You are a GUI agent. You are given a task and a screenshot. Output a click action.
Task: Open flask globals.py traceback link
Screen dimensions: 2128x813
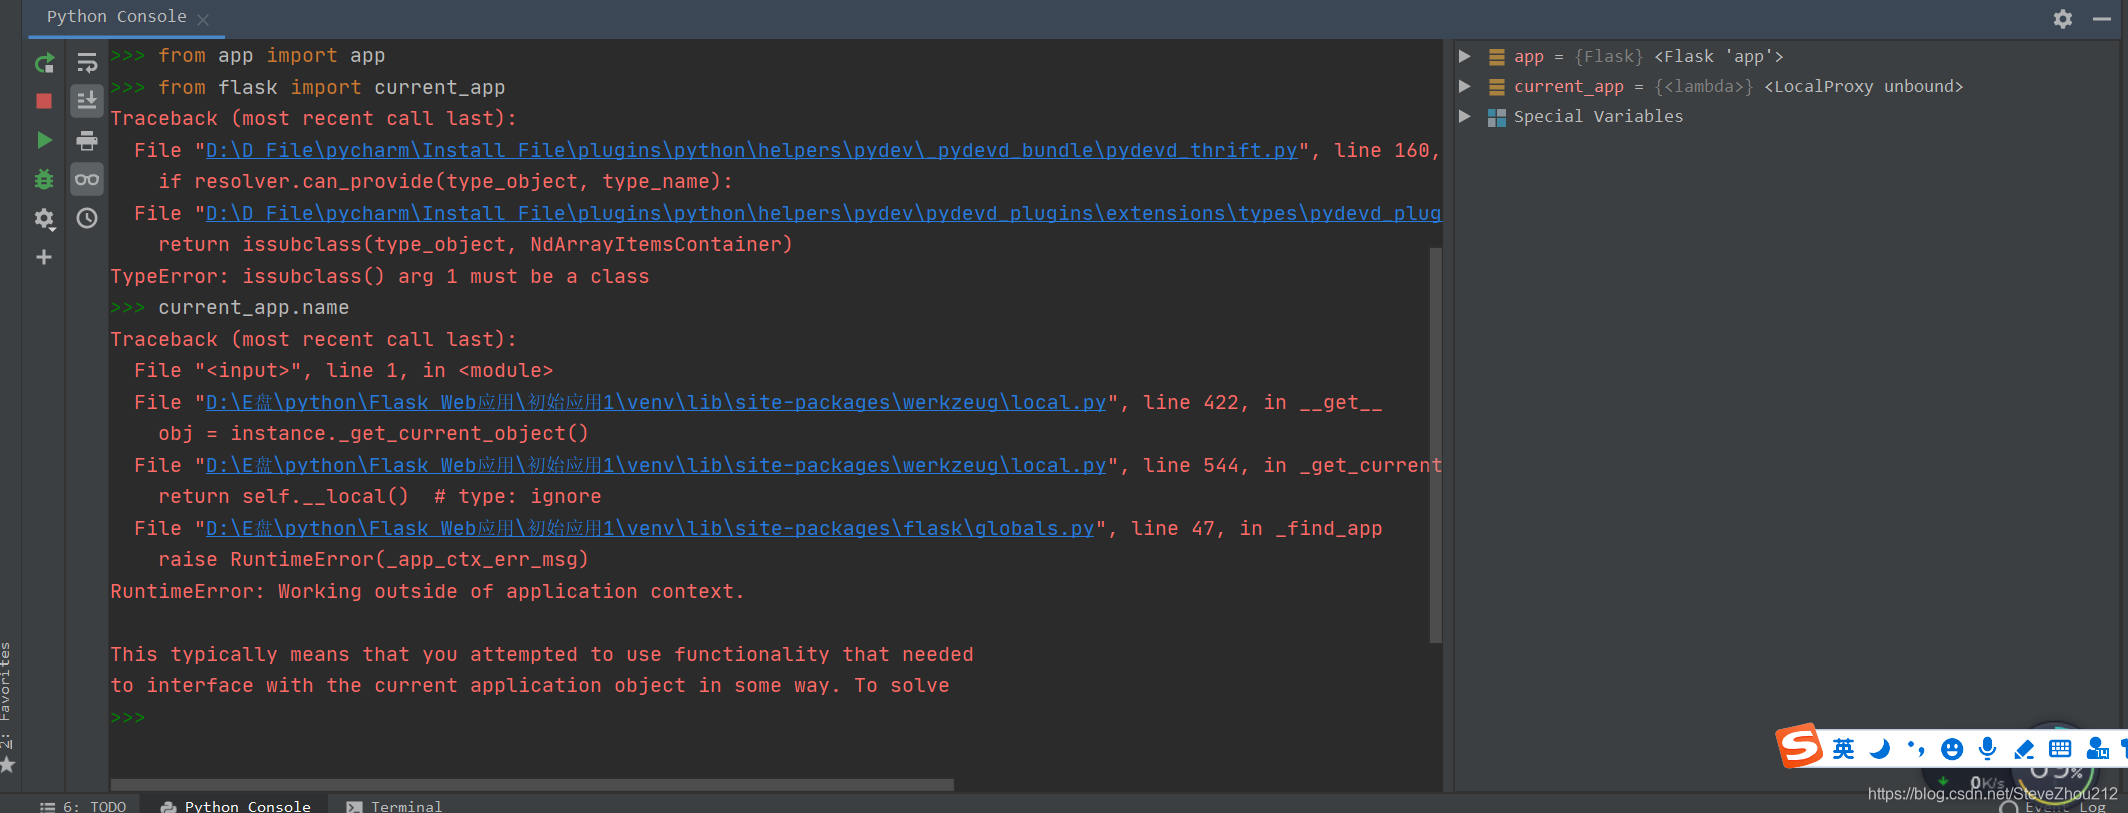coord(650,528)
